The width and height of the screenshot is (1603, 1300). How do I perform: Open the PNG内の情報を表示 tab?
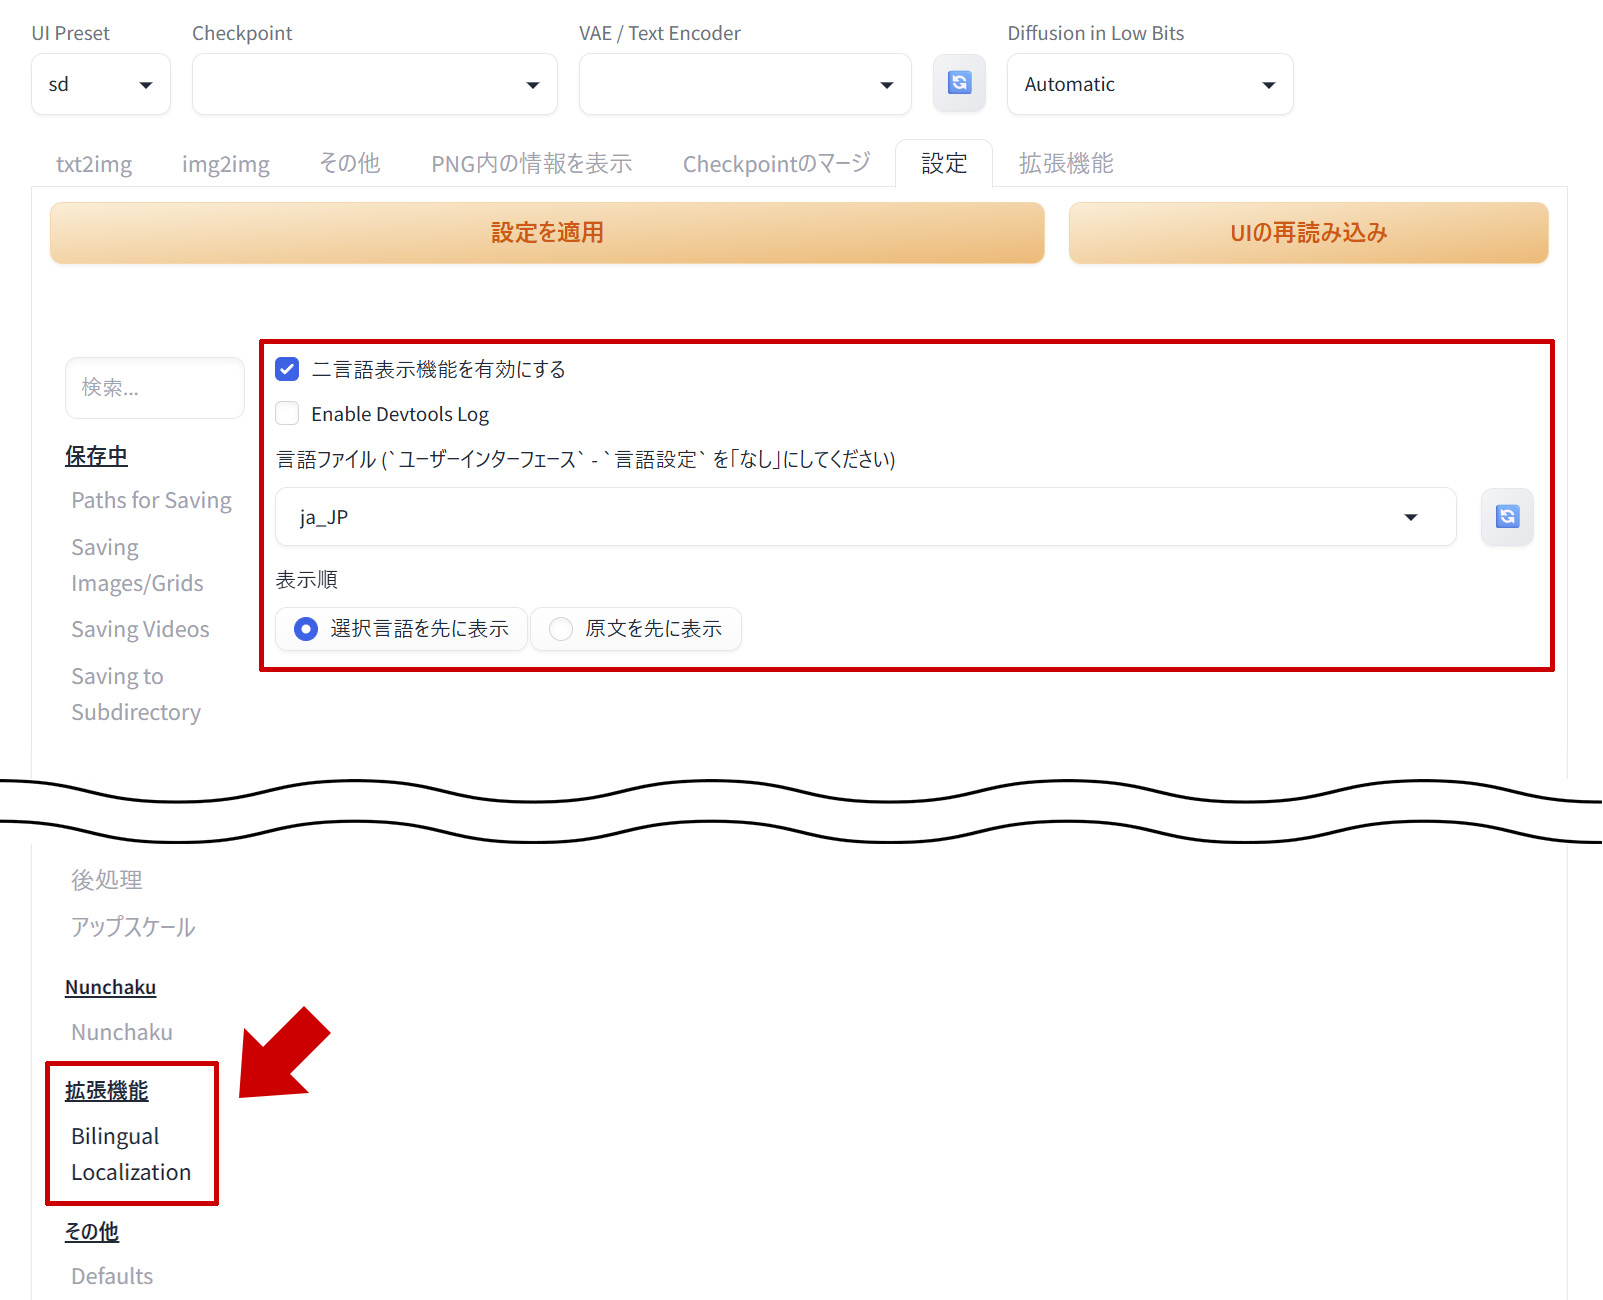pyautogui.click(x=531, y=164)
